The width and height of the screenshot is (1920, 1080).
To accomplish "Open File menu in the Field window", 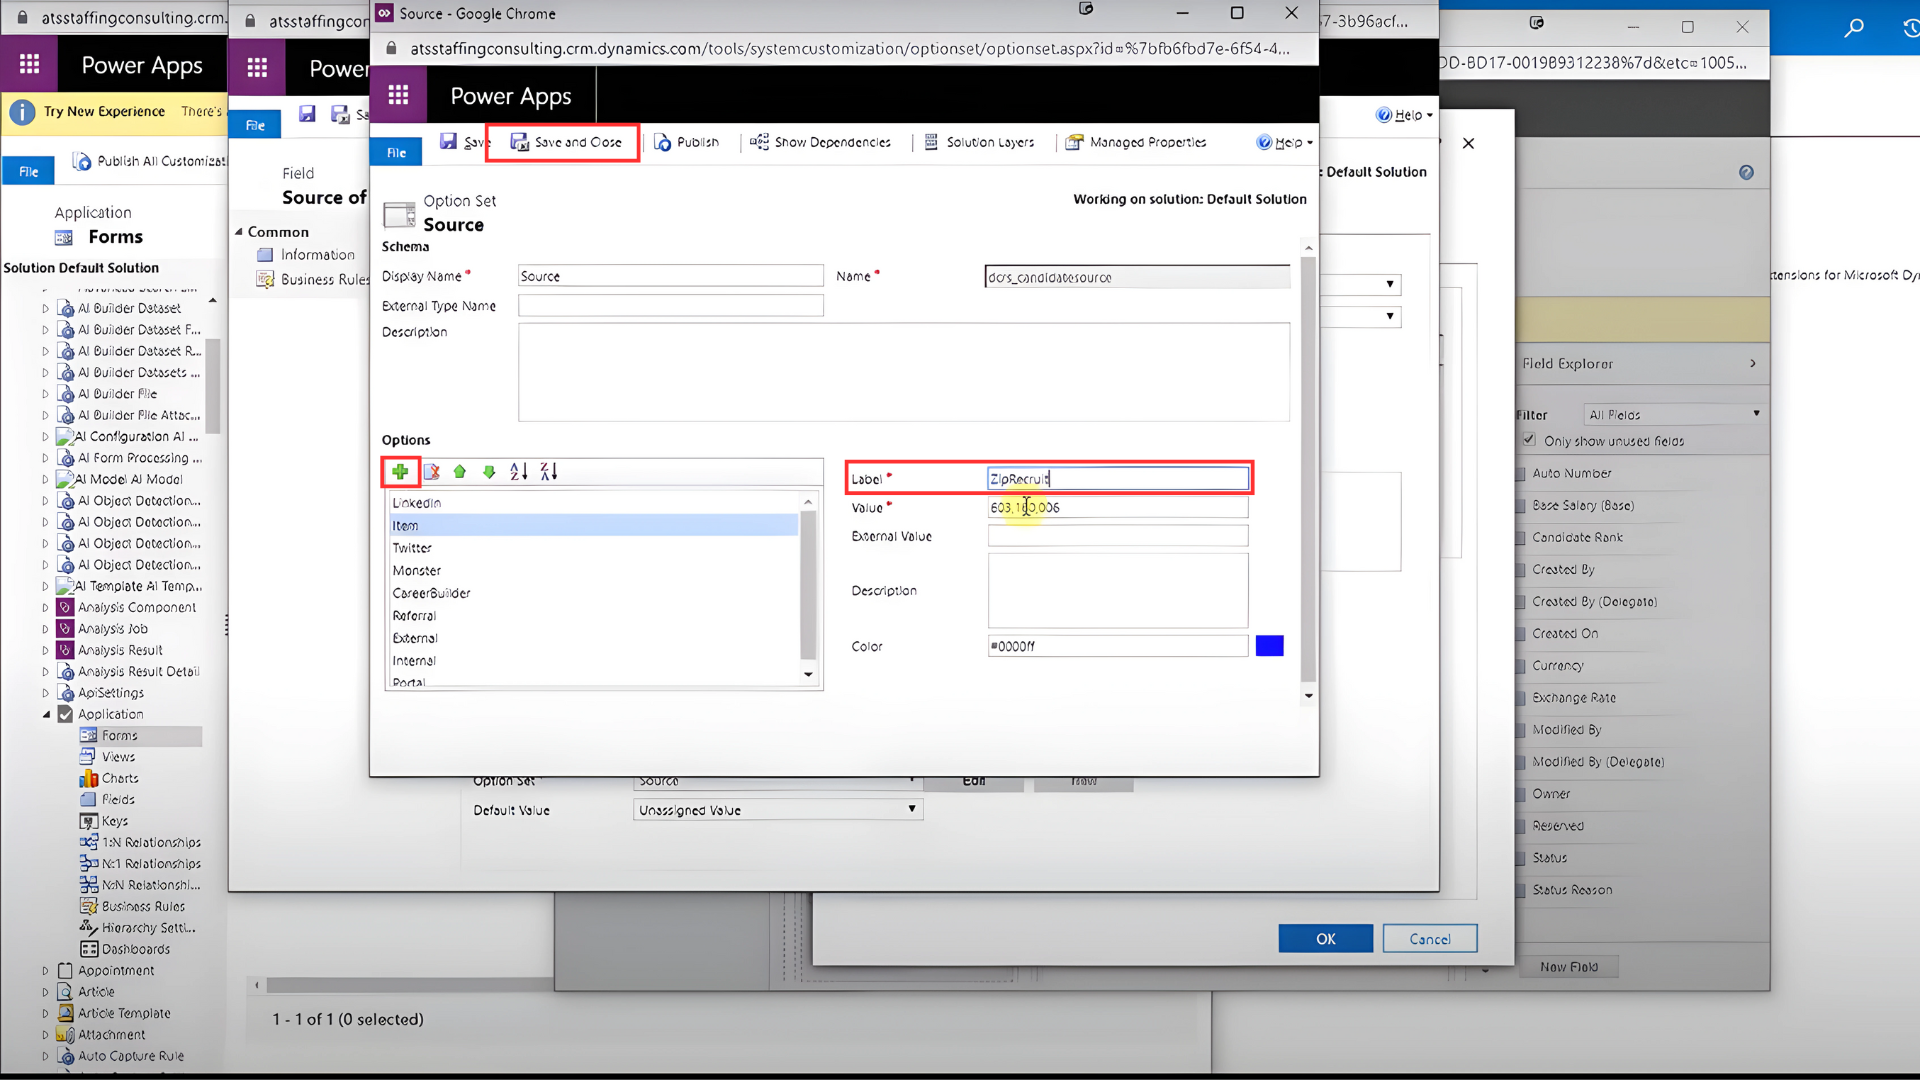I will pos(255,125).
